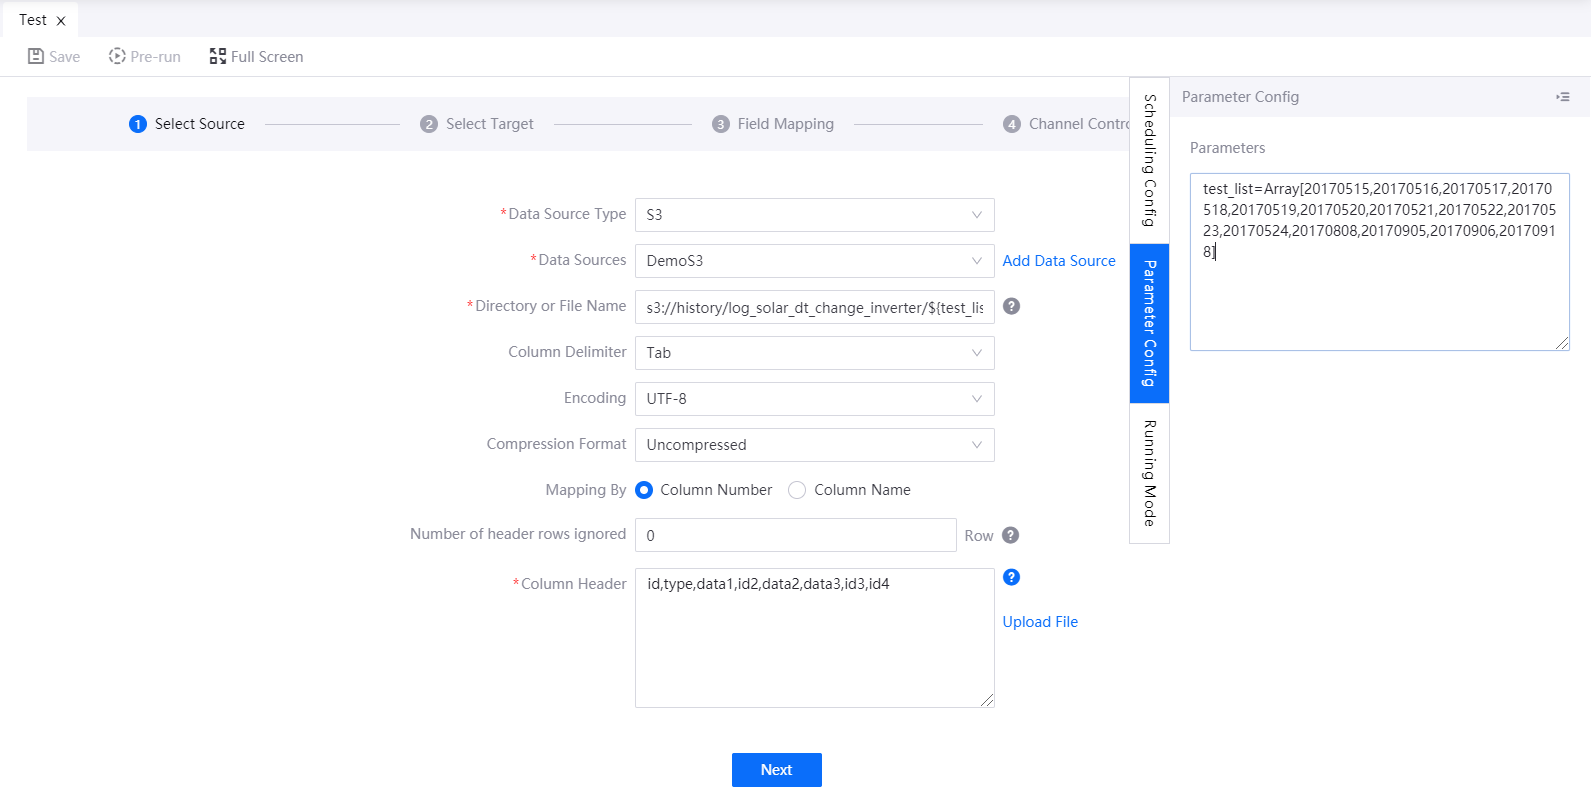The height and width of the screenshot is (796, 1591).
Task: Open the Column Delimiter dropdown showing Tab
Action: pos(815,353)
